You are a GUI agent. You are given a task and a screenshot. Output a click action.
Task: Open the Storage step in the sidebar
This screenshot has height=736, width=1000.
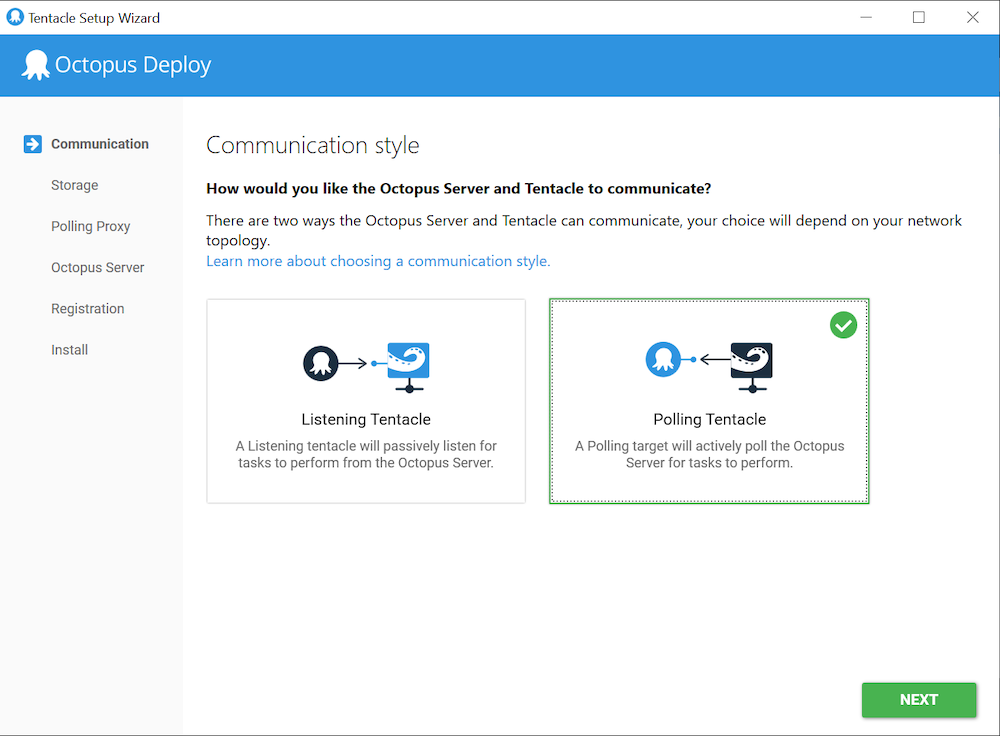pos(75,185)
